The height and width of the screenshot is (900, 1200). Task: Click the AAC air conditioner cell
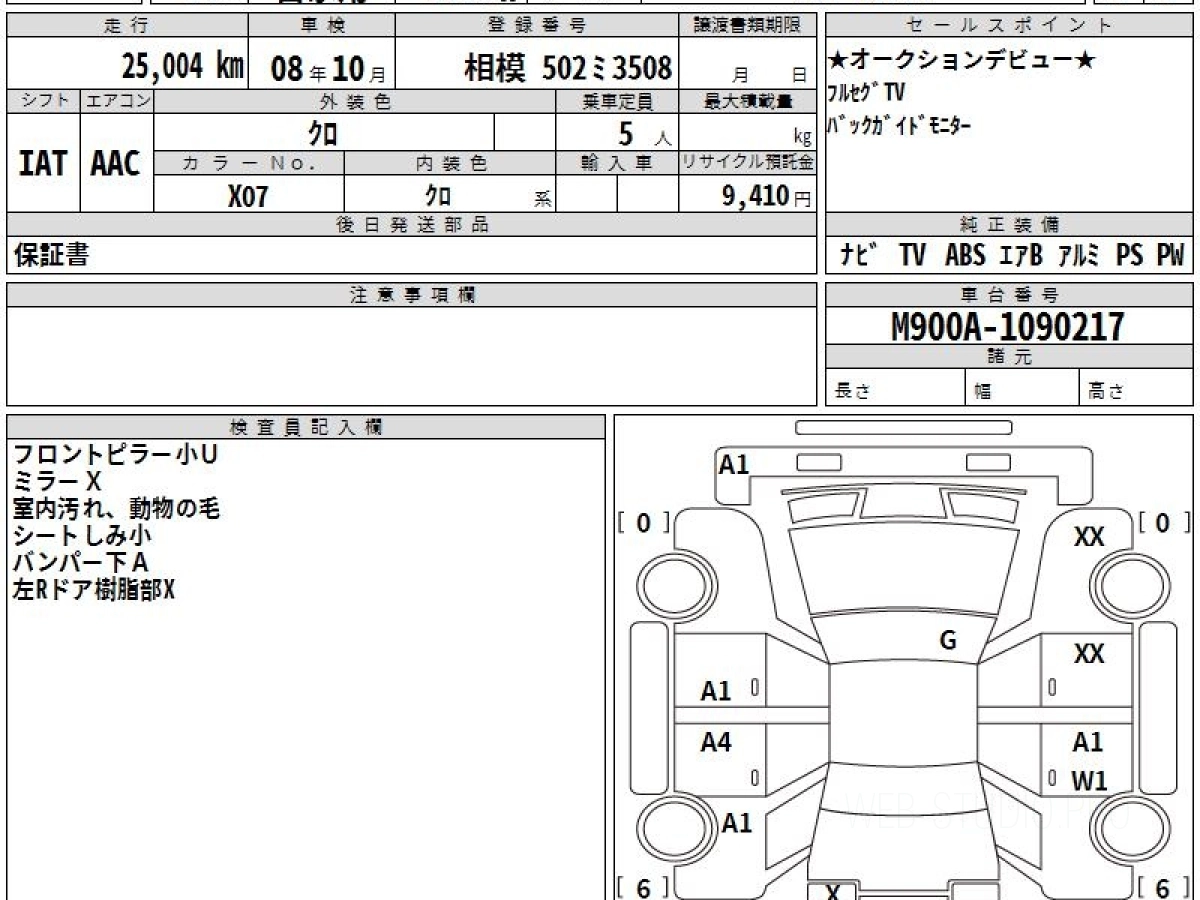pos(116,163)
